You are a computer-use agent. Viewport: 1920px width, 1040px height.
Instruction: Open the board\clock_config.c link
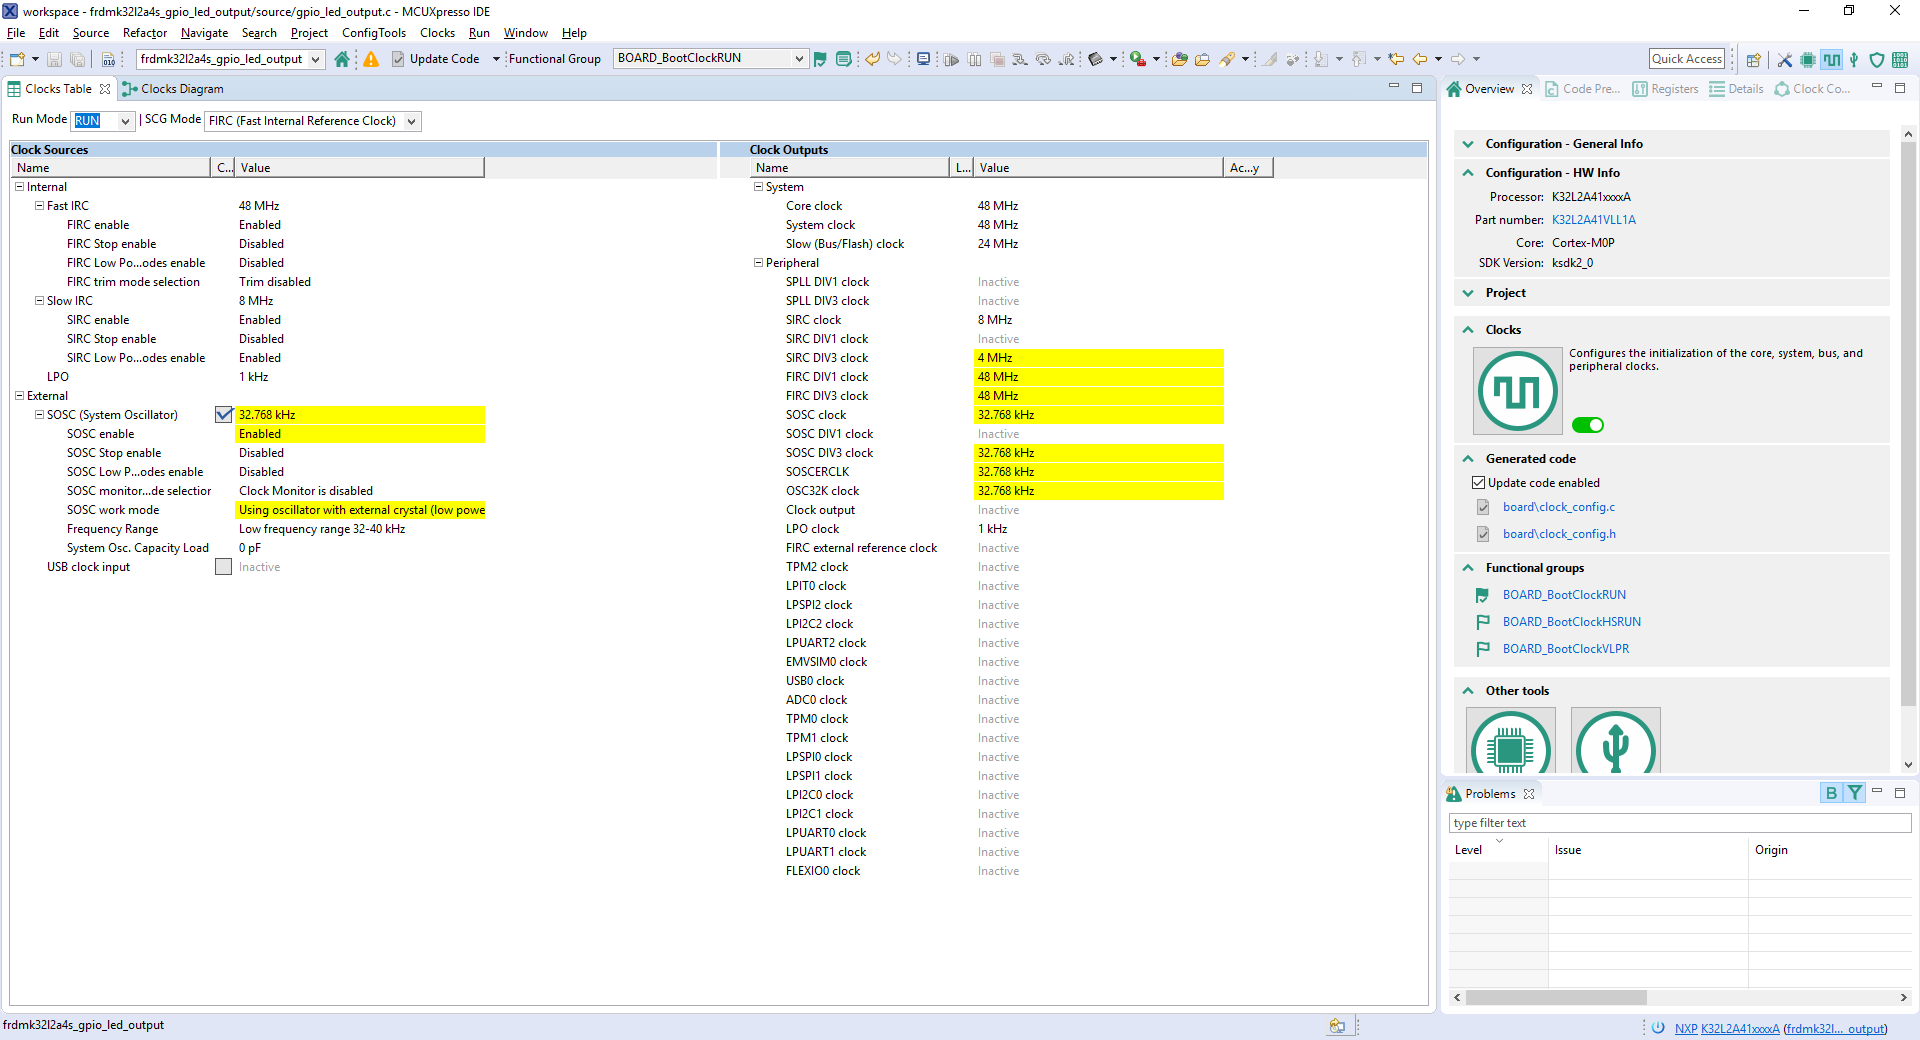(1558, 507)
